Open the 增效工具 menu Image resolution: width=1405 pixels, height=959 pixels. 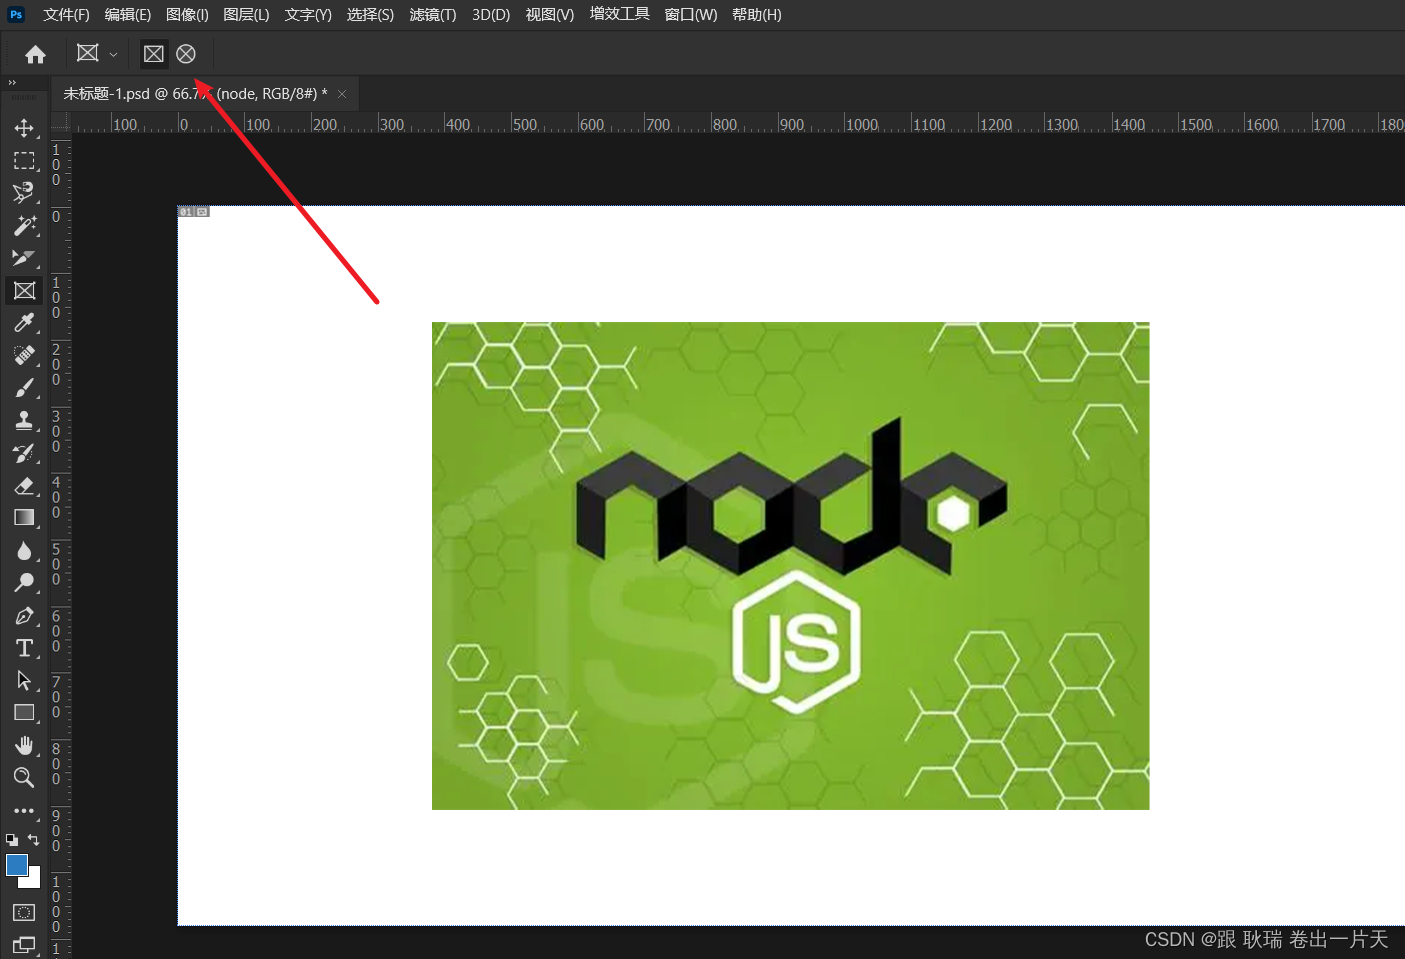[620, 14]
